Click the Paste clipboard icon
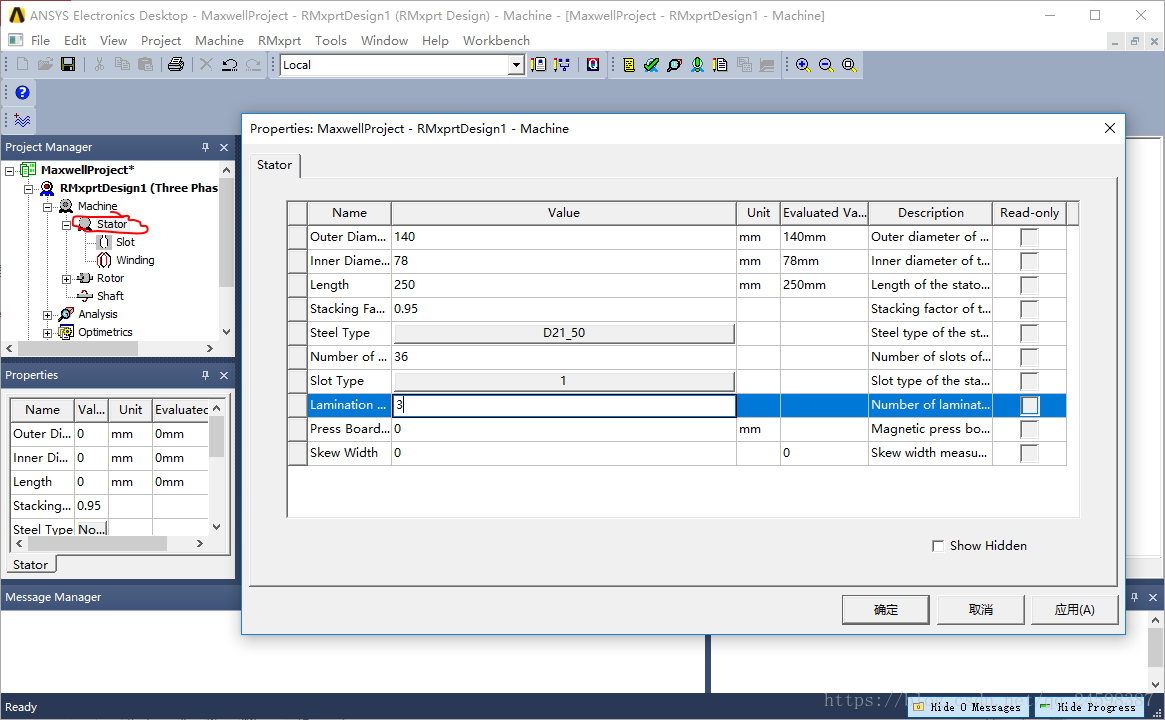This screenshot has width=1165, height=720. 146,65
